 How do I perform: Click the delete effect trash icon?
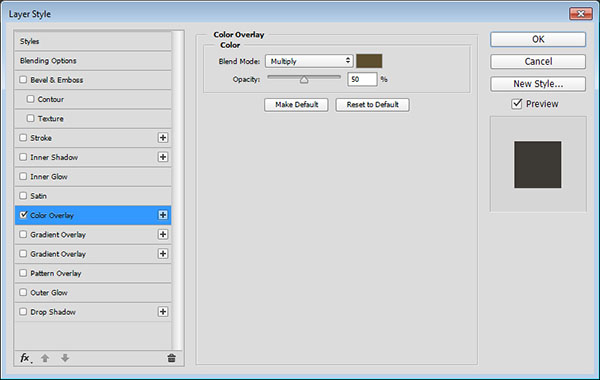(171, 358)
